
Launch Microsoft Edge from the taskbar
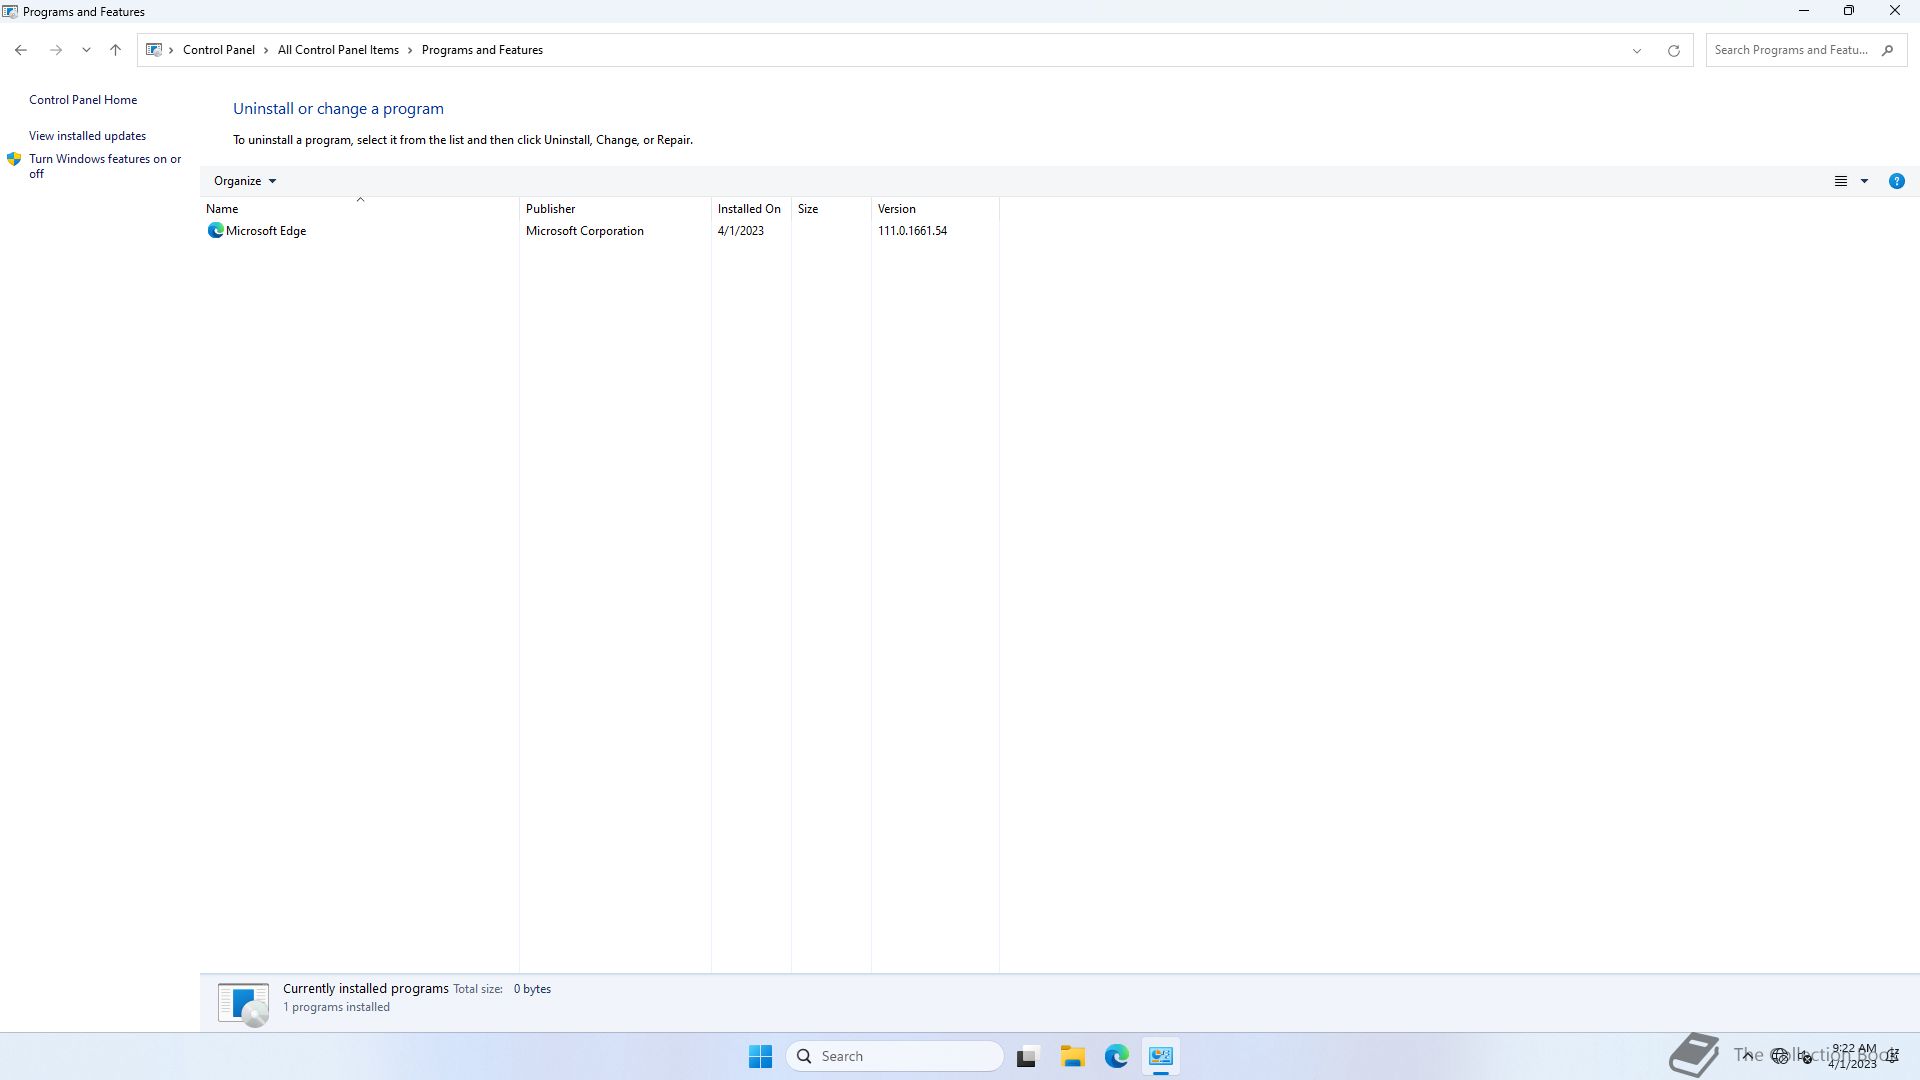[1116, 1056]
